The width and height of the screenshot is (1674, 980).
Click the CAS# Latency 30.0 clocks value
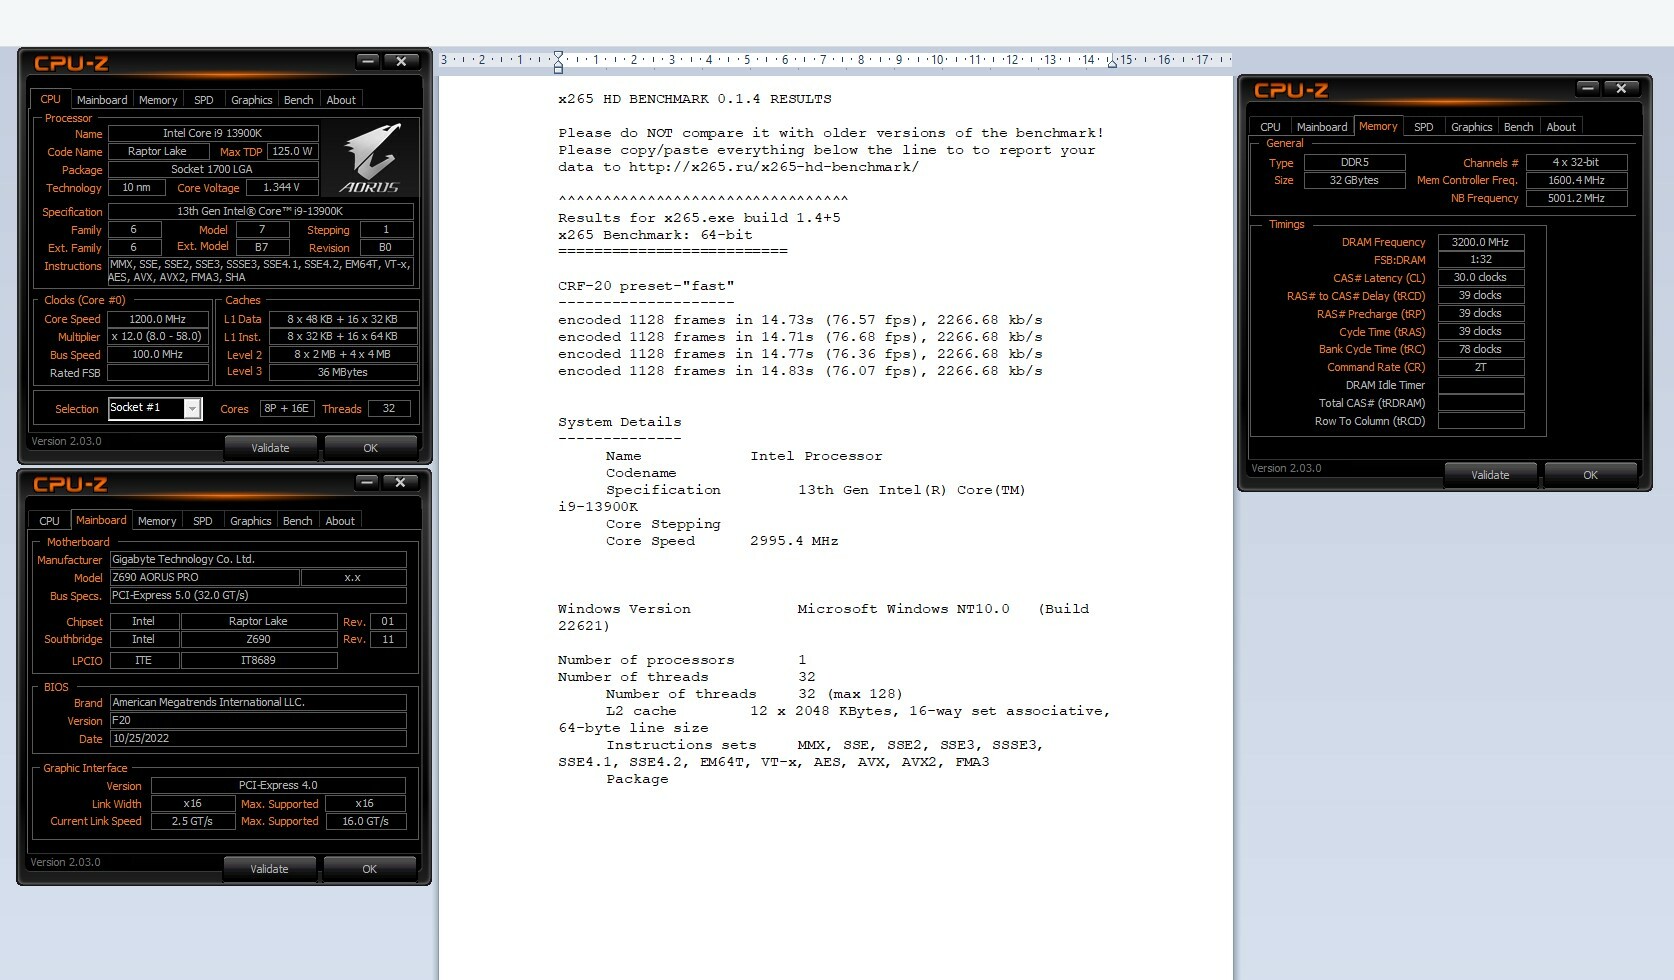point(1480,278)
